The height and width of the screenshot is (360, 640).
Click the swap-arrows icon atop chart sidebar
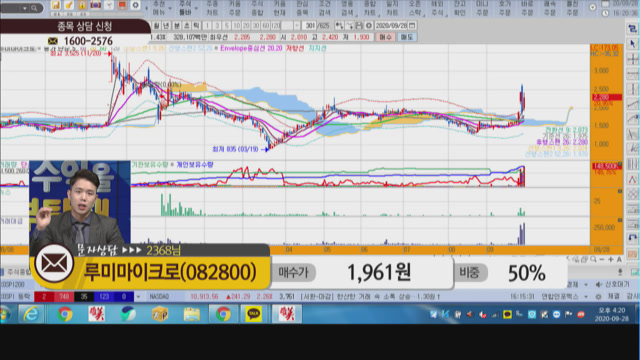tap(632, 29)
